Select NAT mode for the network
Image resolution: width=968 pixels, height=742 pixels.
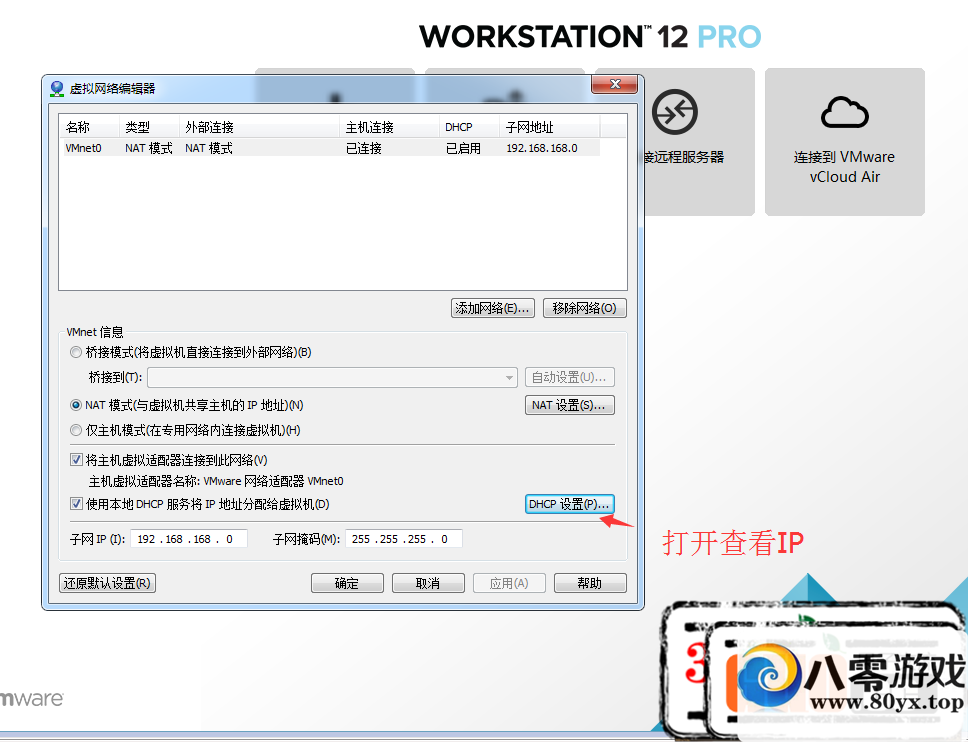pyautogui.click(x=76, y=404)
